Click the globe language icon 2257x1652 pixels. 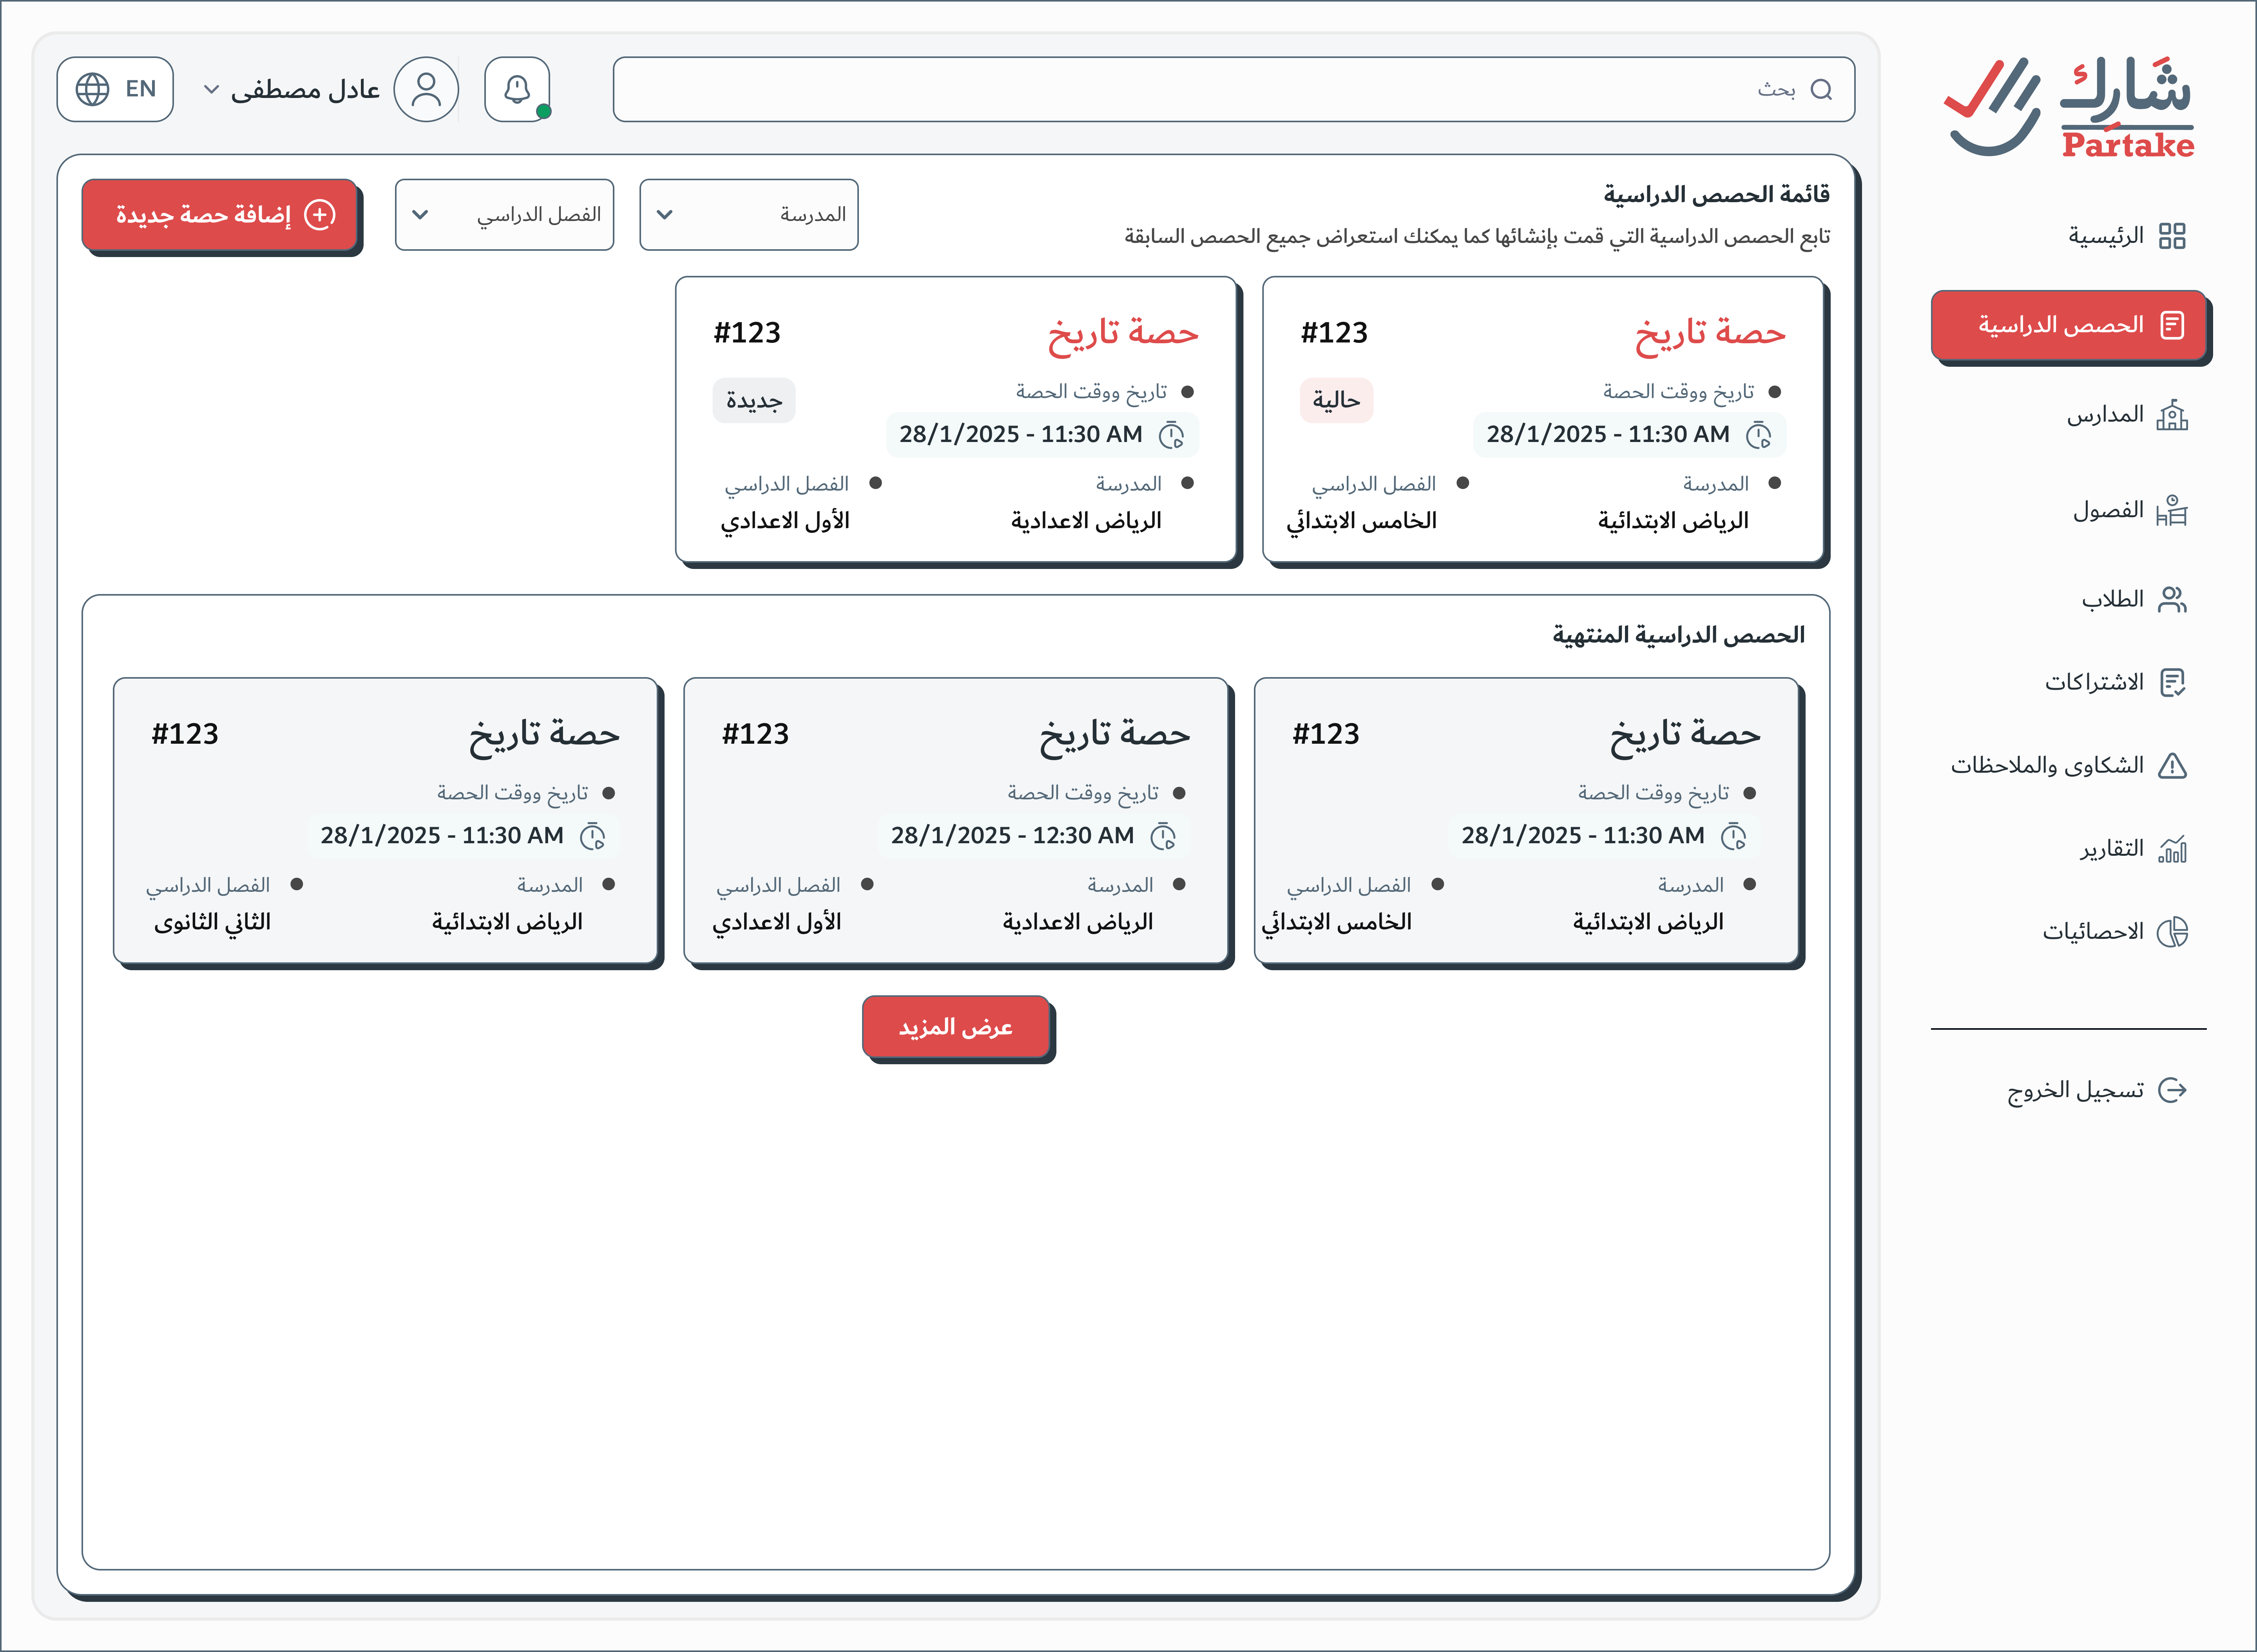[93, 89]
